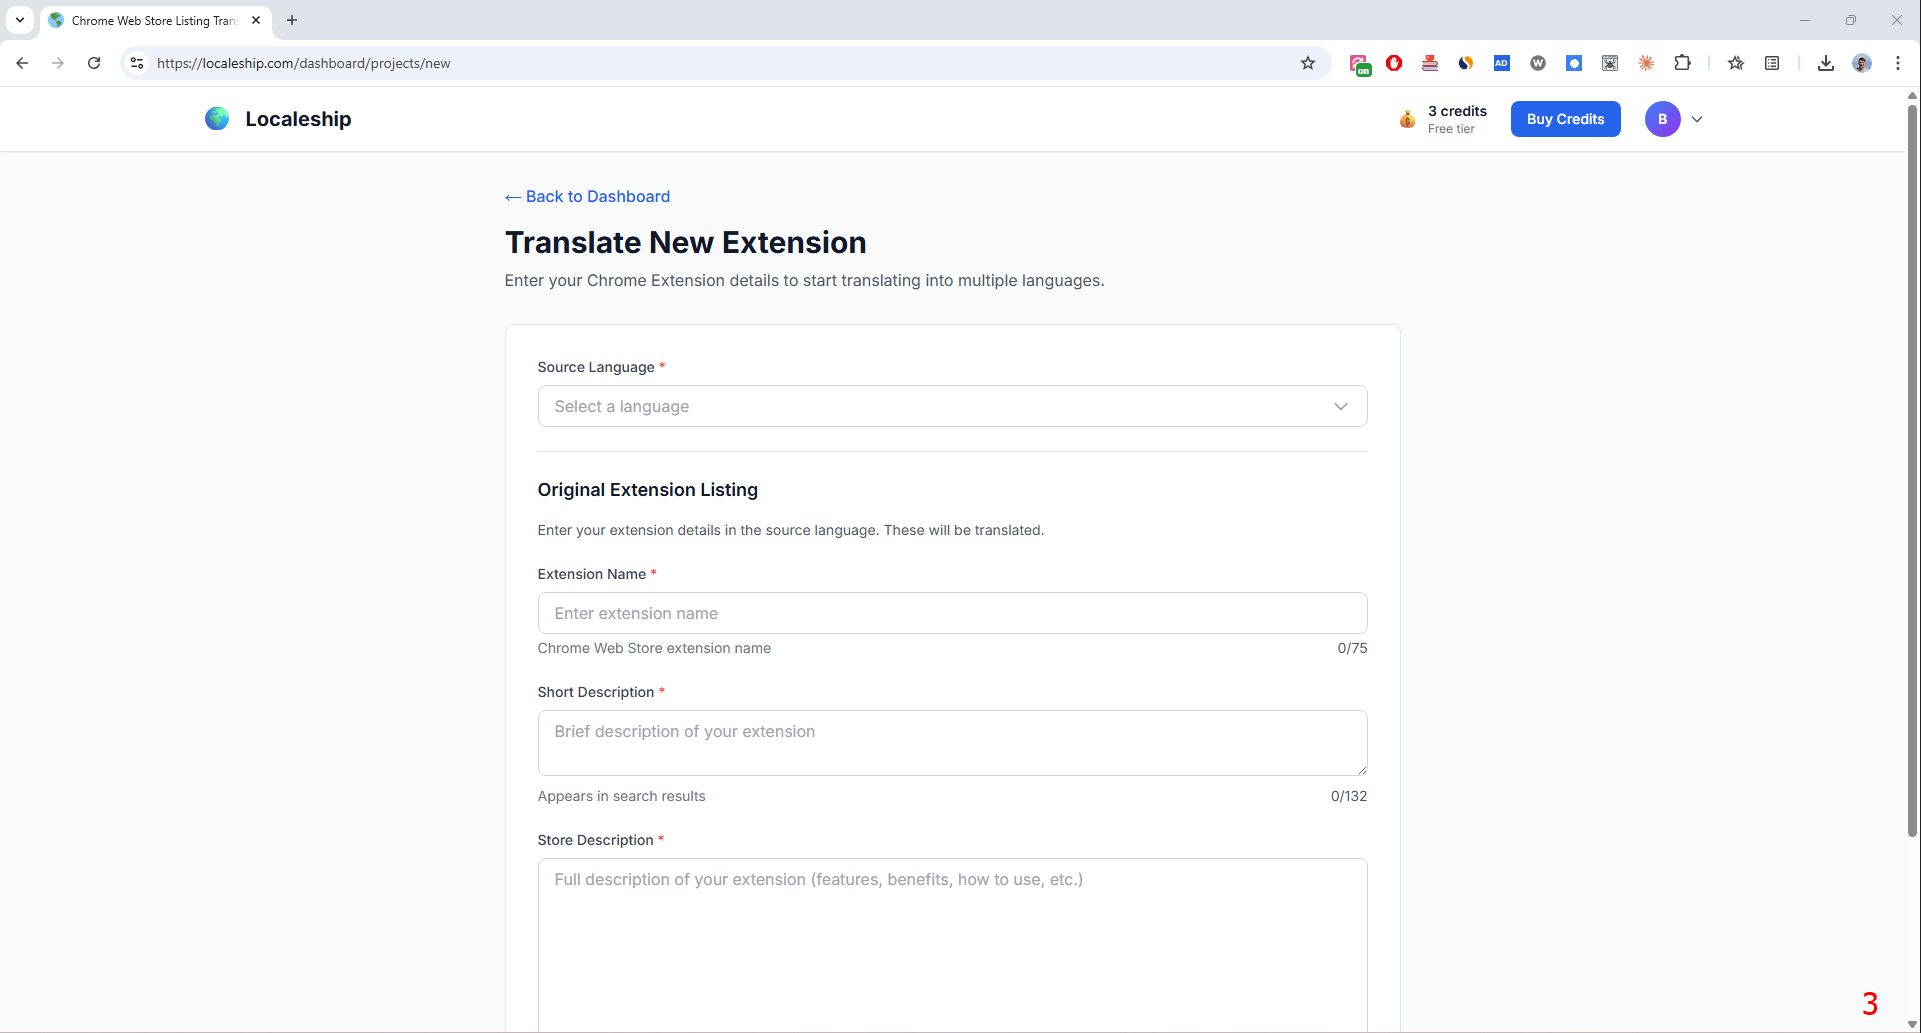The image size is (1921, 1033).
Task: Click the blue AD extension icon
Action: coord(1501,62)
